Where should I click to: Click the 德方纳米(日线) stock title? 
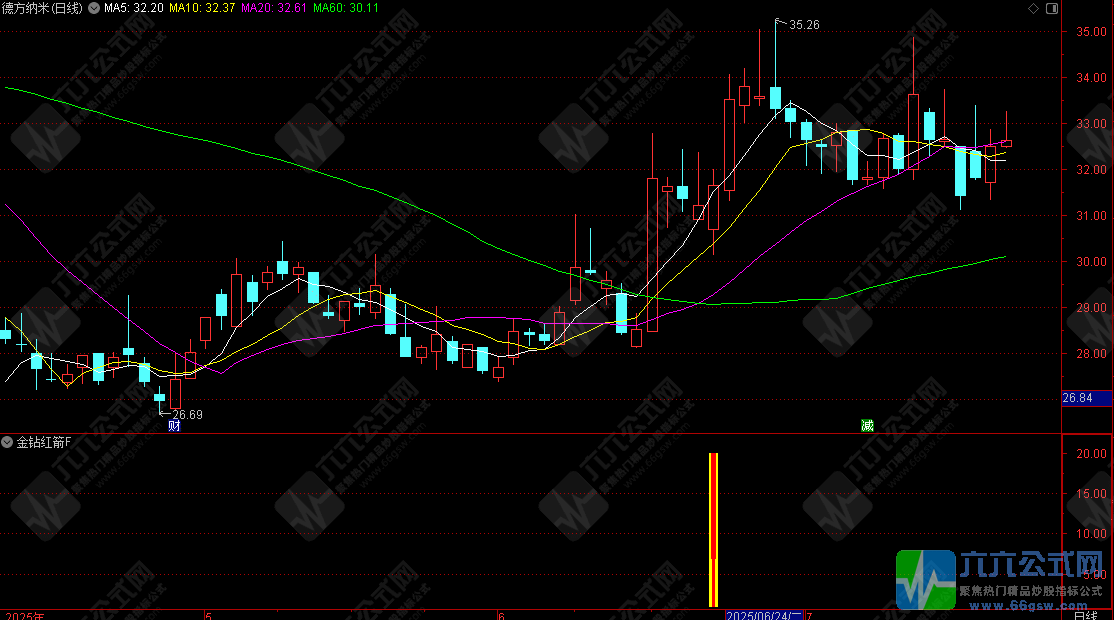pyautogui.click(x=42, y=8)
